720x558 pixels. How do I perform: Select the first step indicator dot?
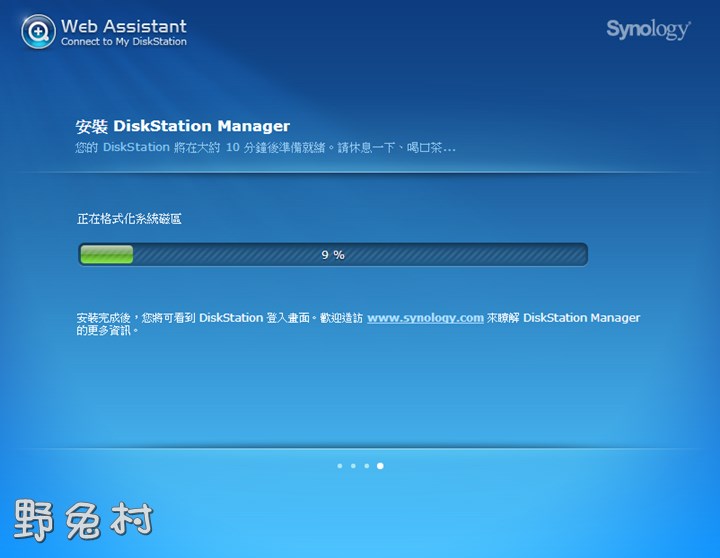coord(340,466)
